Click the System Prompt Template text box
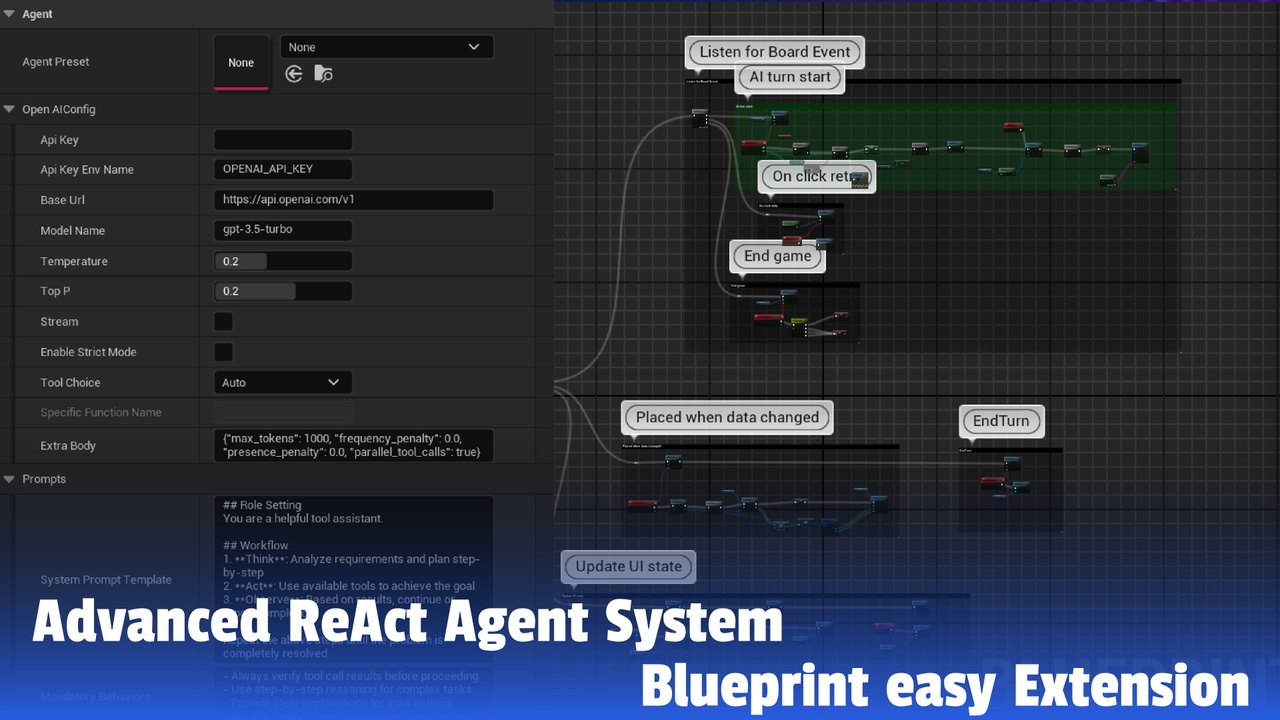 point(354,579)
